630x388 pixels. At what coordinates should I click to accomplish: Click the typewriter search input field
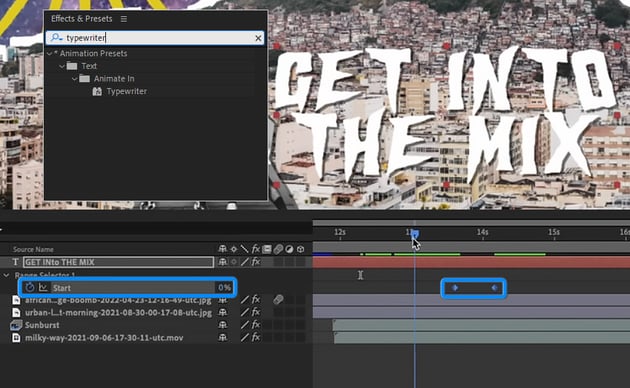tap(155, 38)
